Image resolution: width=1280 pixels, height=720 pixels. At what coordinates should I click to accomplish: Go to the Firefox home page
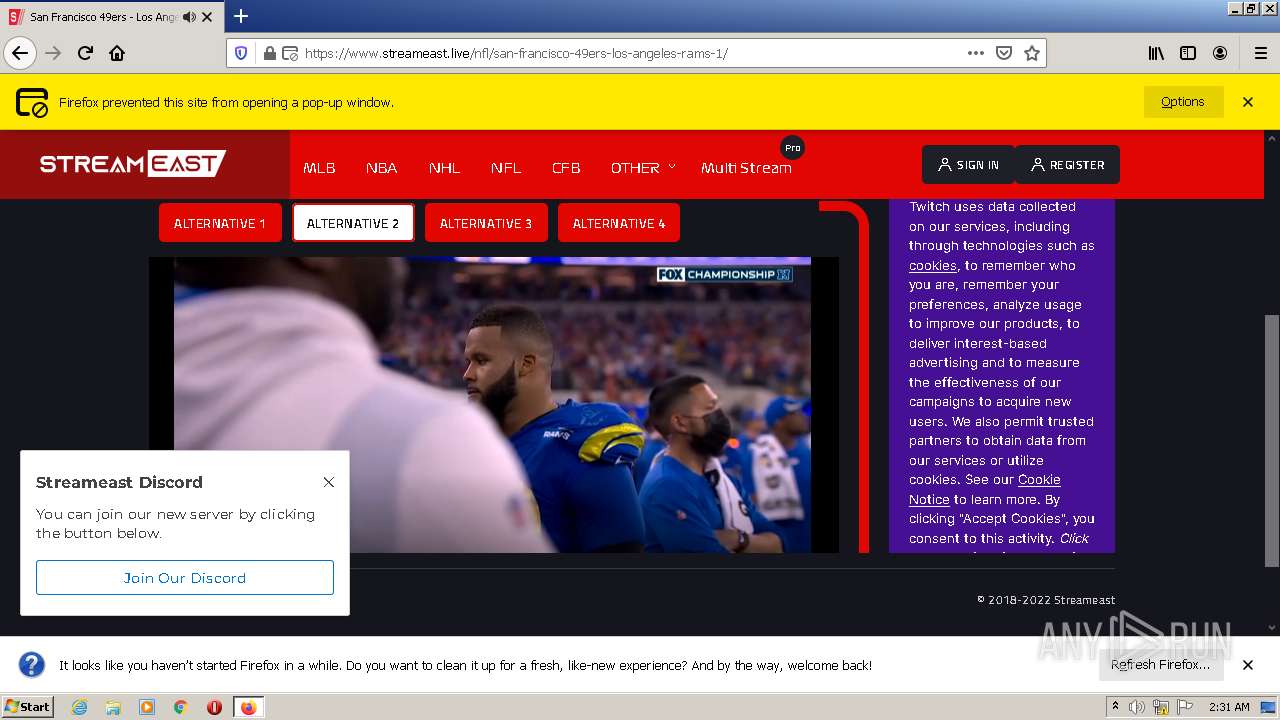(x=117, y=53)
